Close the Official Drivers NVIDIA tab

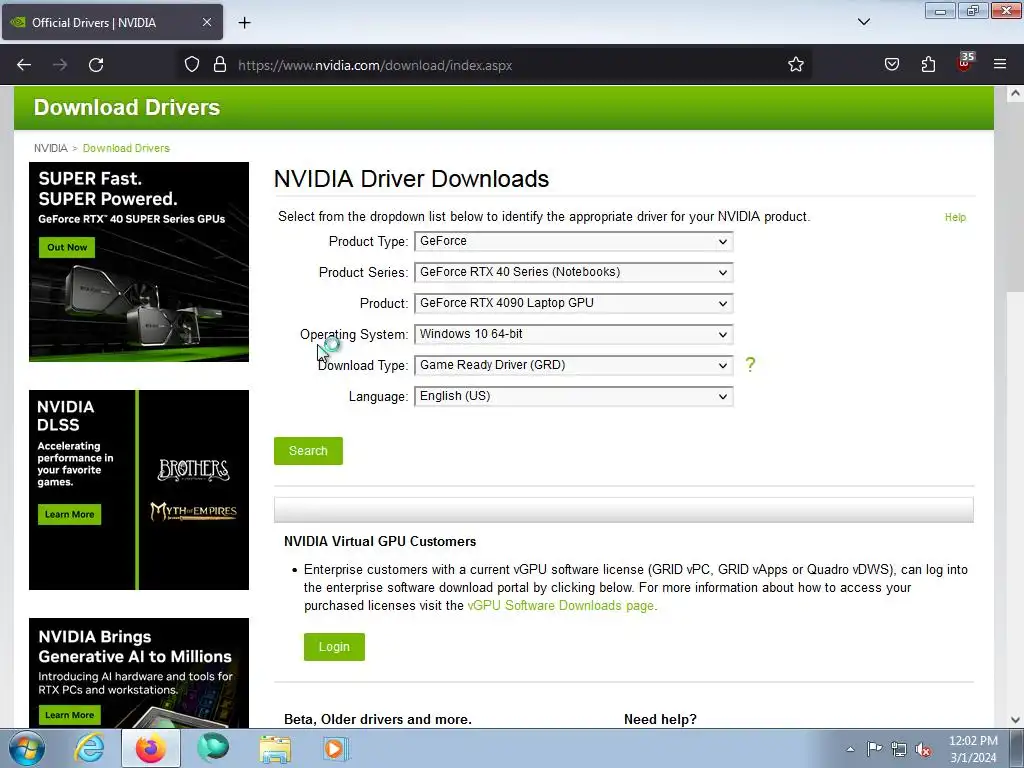tap(206, 22)
